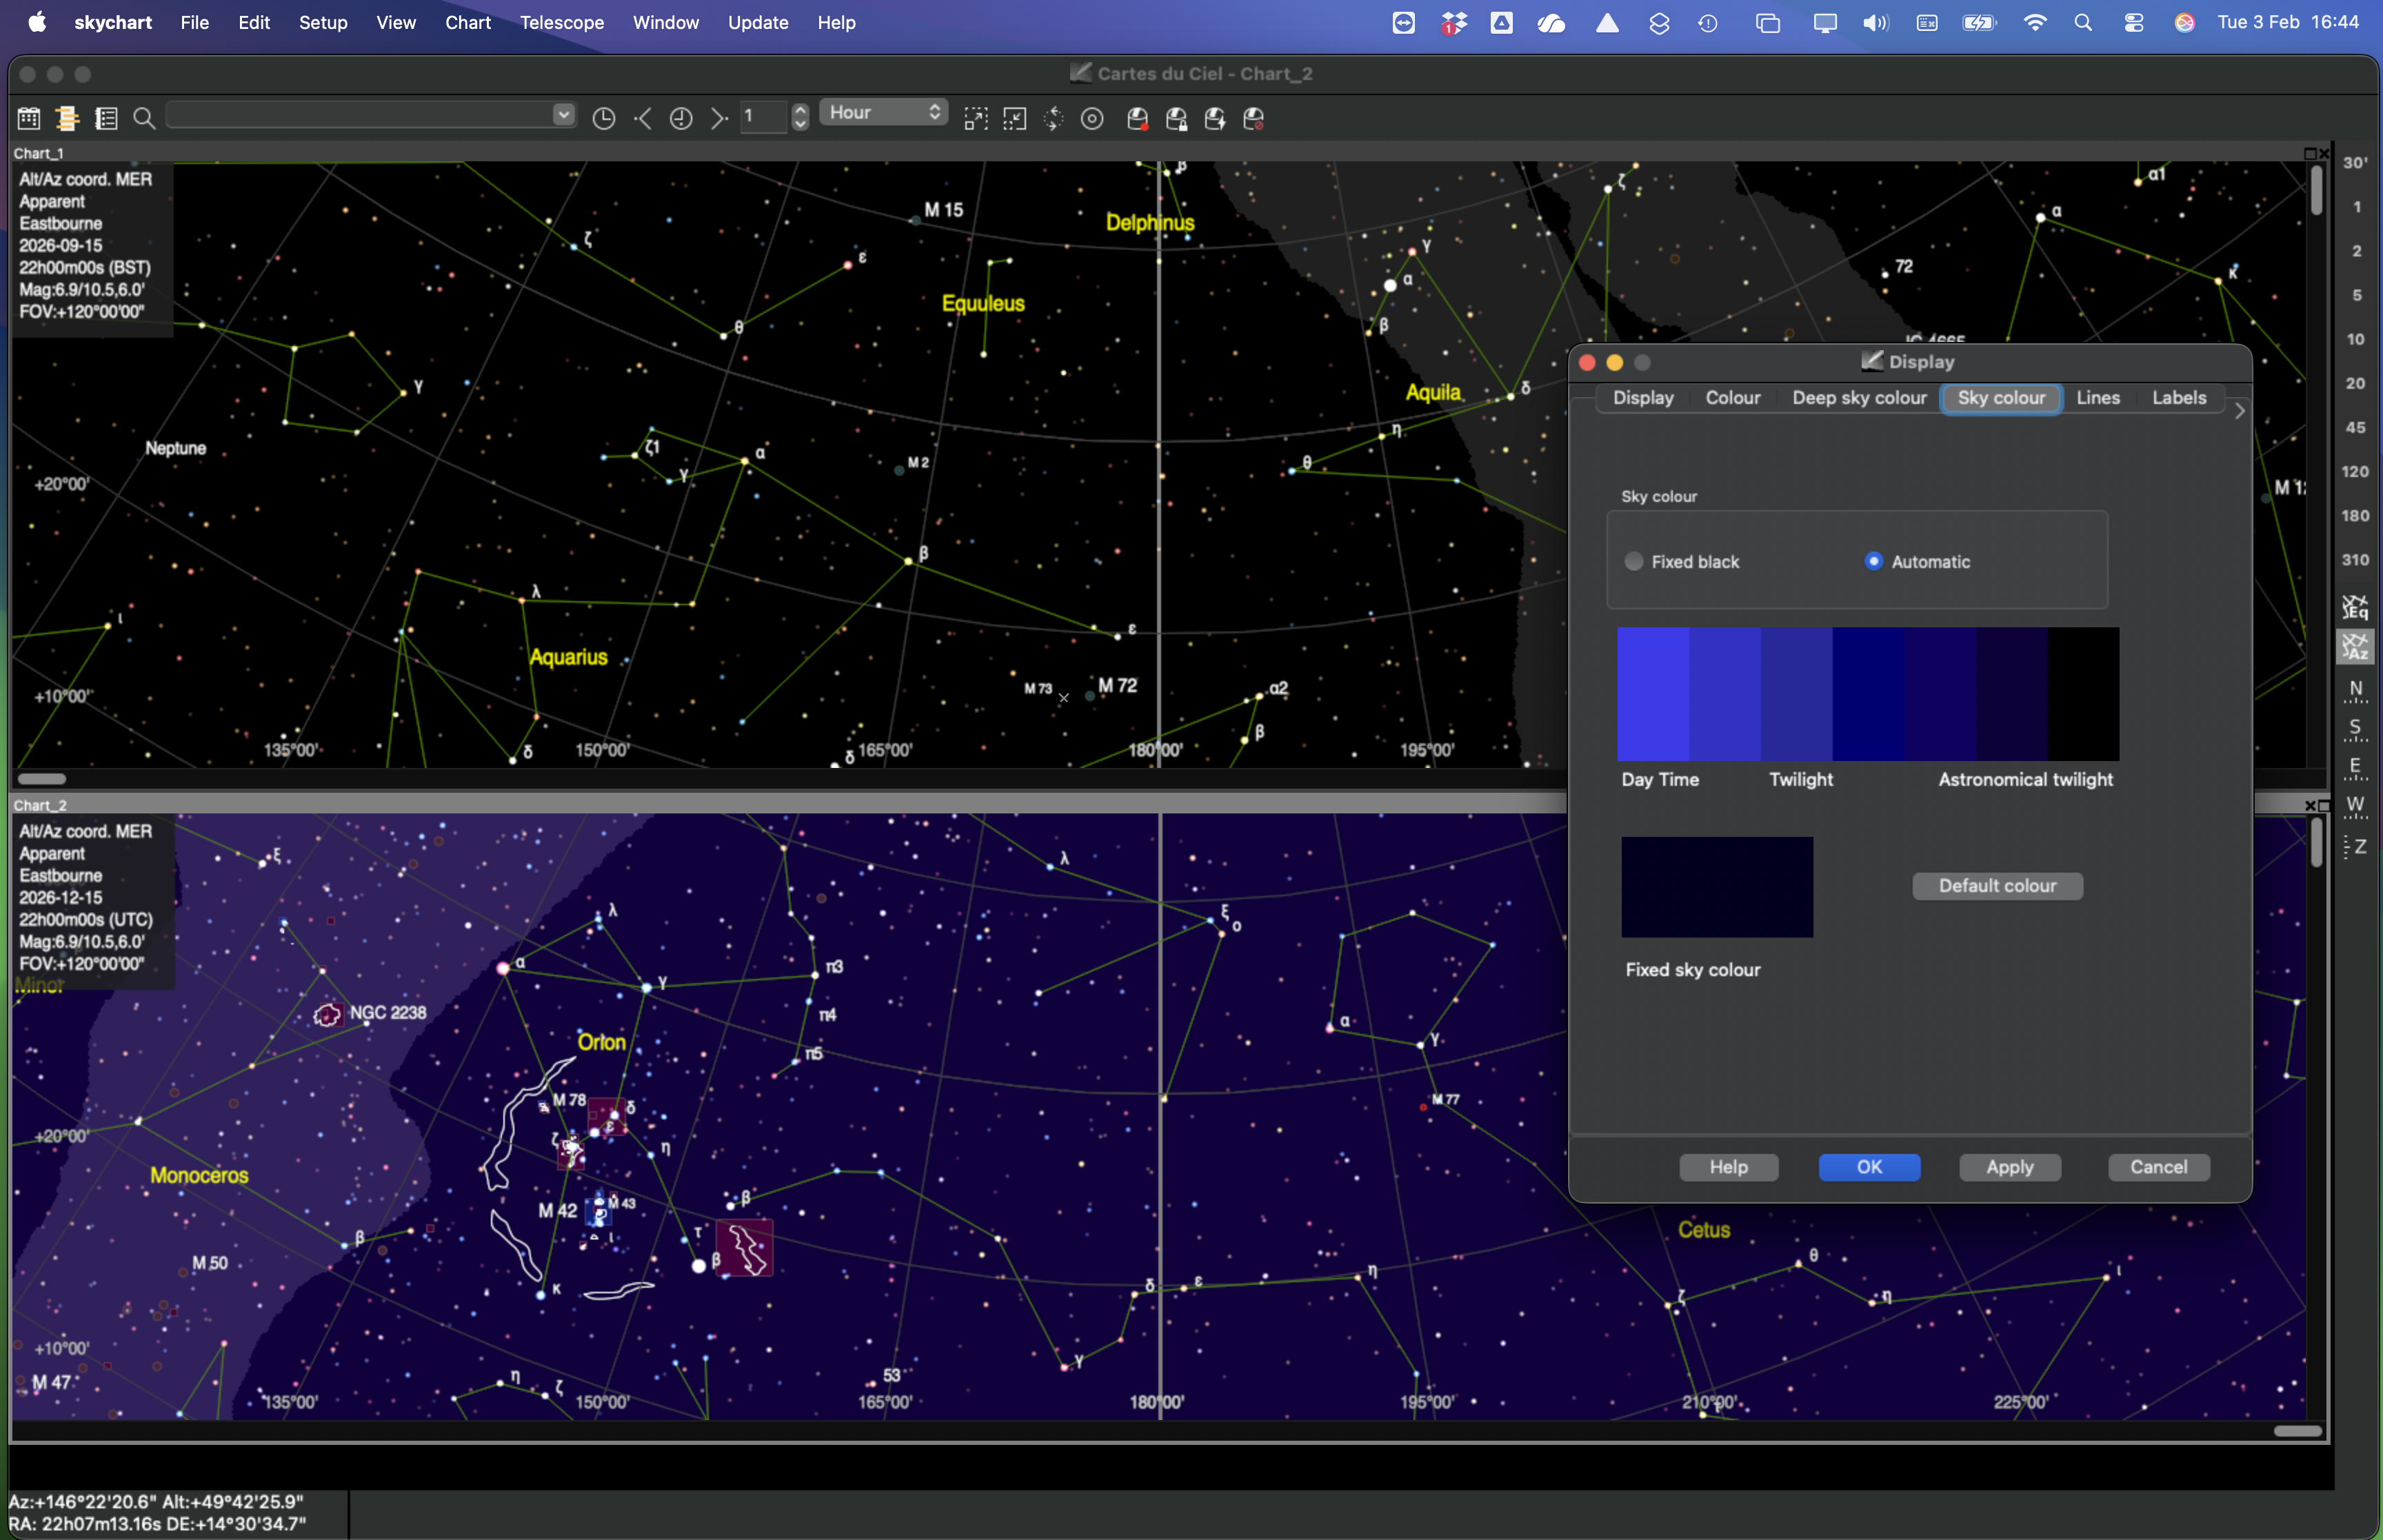Select the Fixed black radio button

(1634, 562)
